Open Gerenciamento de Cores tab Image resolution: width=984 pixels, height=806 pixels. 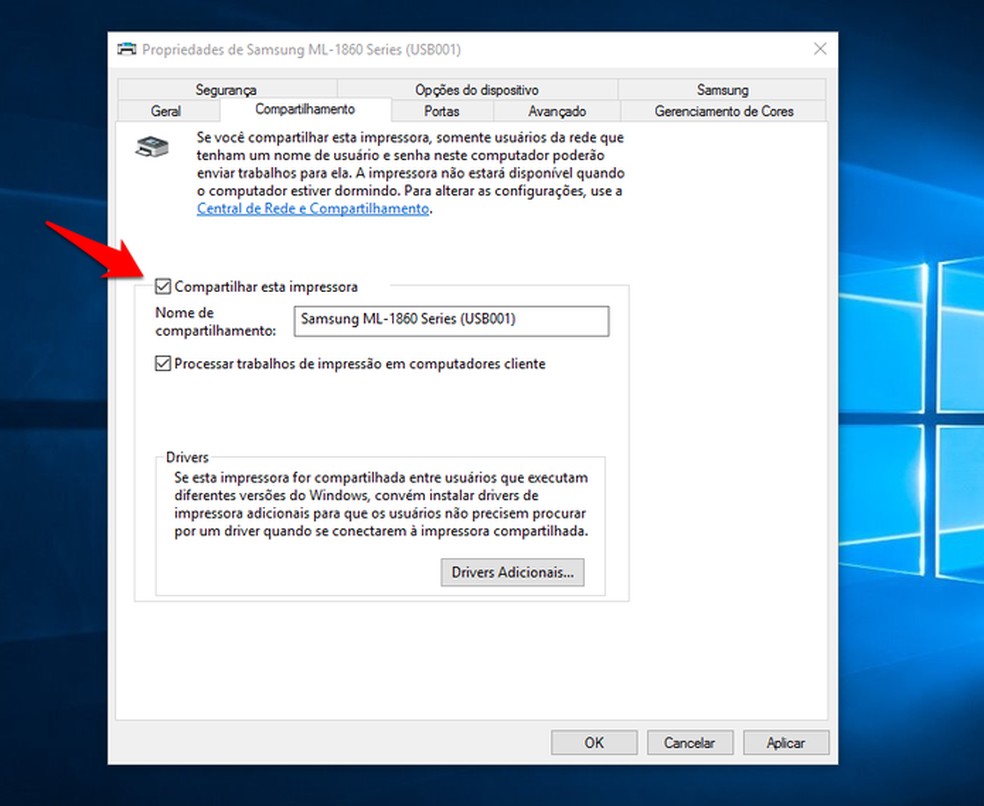724,111
